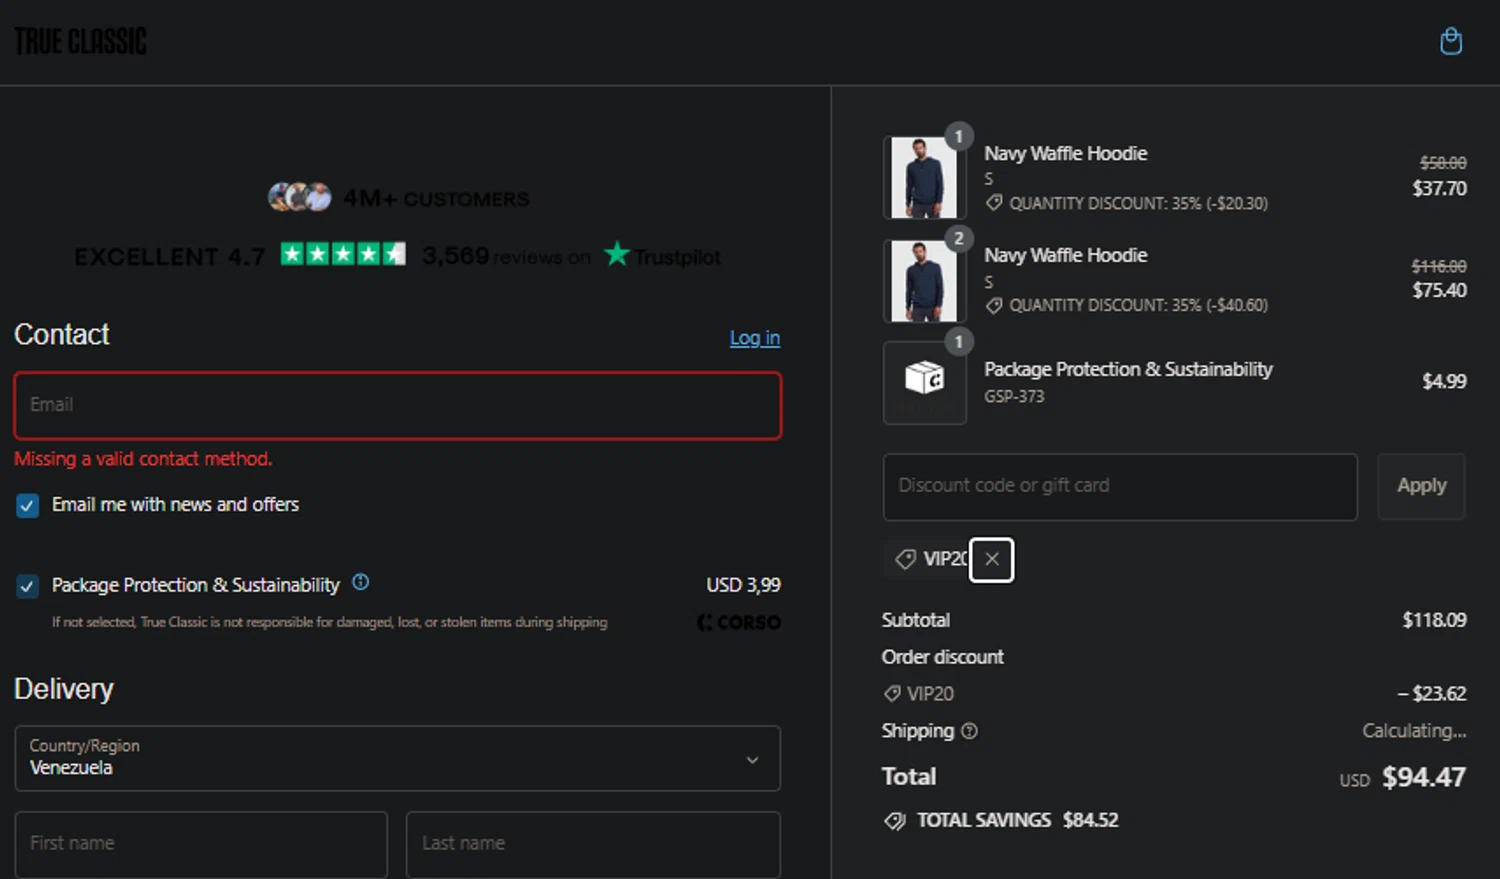Click the 4M+ CUSTOMERS text
This screenshot has width=1500, height=879.
pyautogui.click(x=436, y=199)
